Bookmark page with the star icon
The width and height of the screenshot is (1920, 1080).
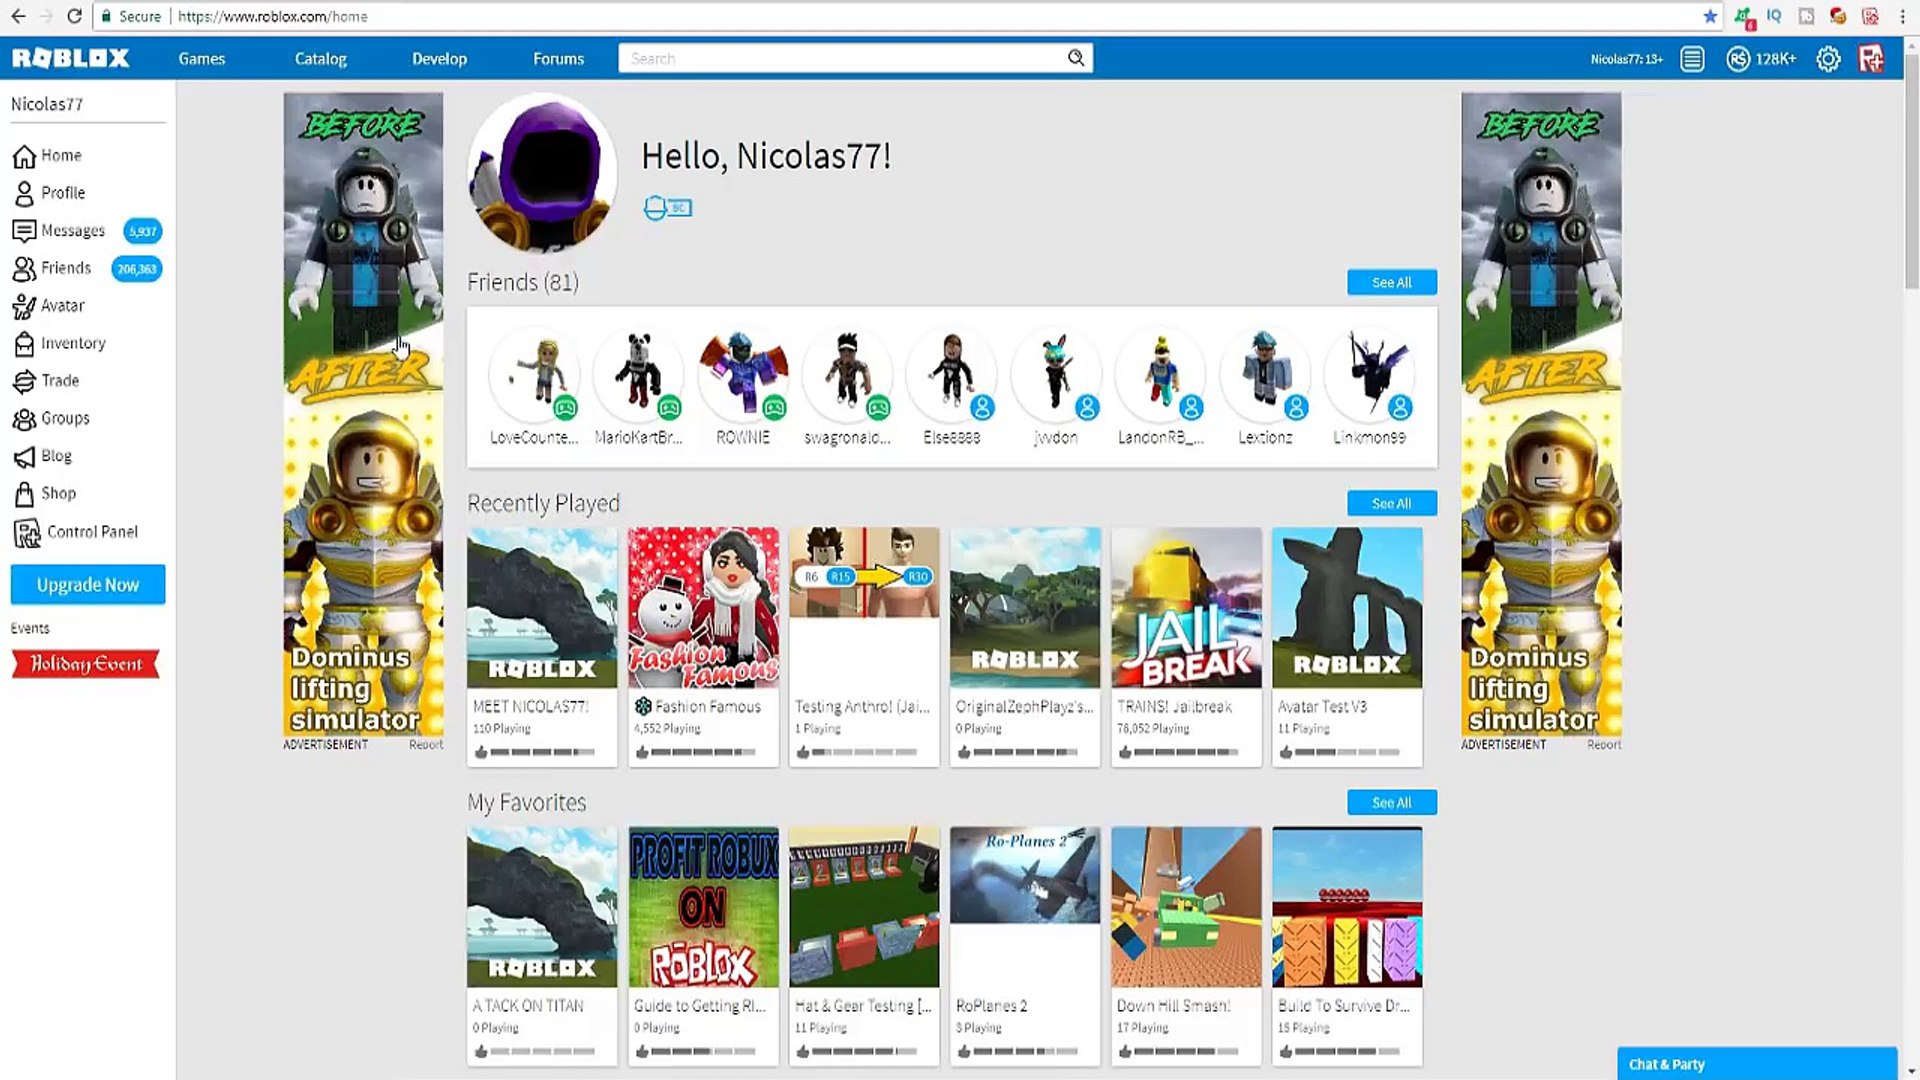[1710, 16]
